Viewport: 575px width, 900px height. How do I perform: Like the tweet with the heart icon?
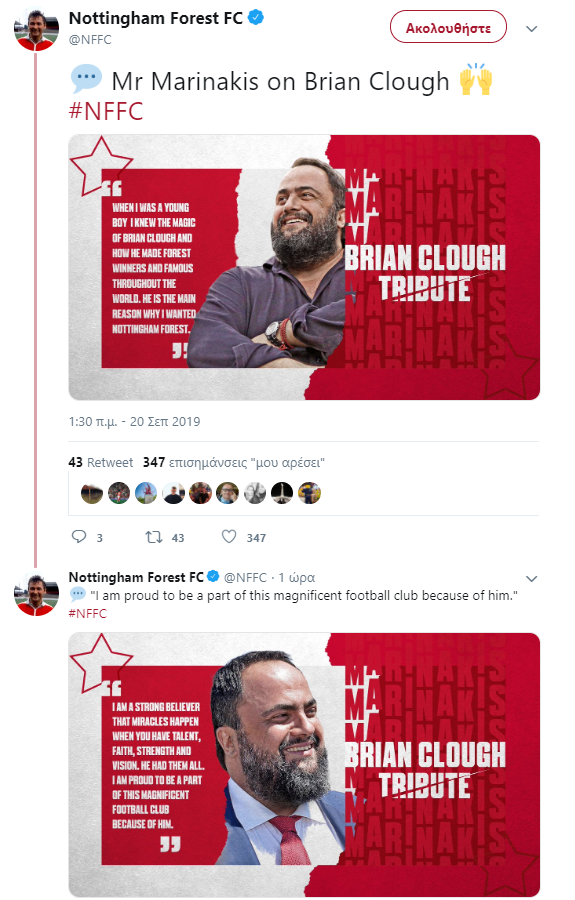coord(229,537)
